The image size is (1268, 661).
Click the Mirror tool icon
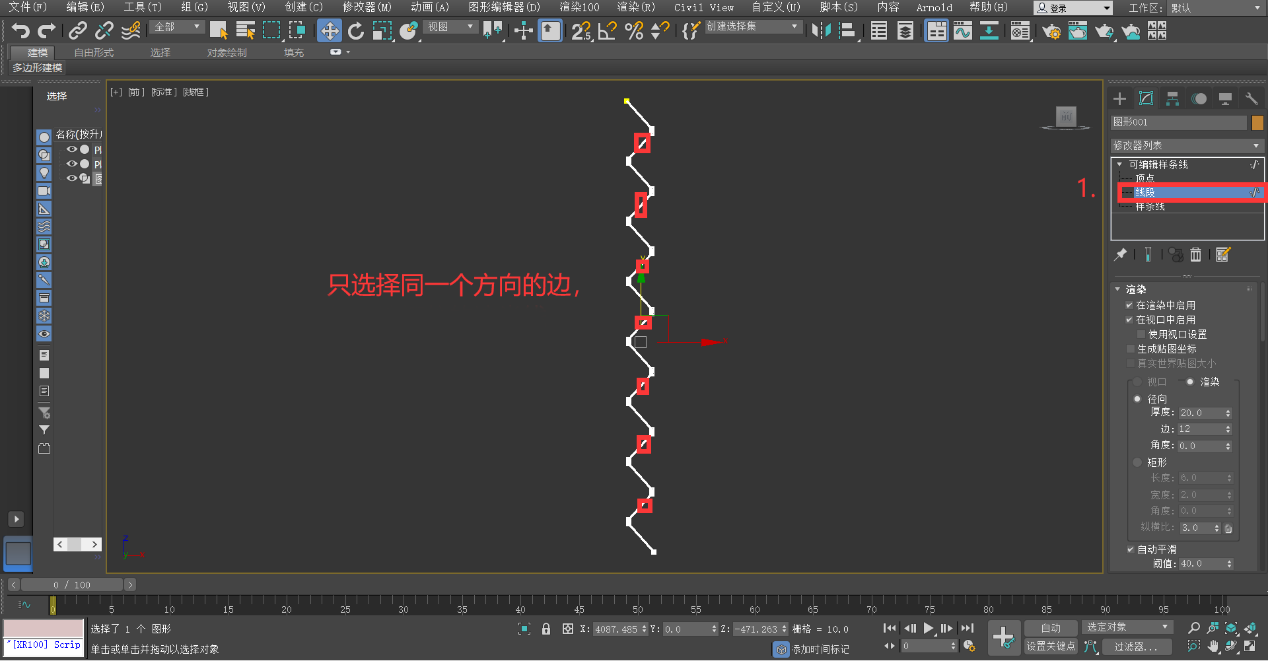tap(821, 30)
